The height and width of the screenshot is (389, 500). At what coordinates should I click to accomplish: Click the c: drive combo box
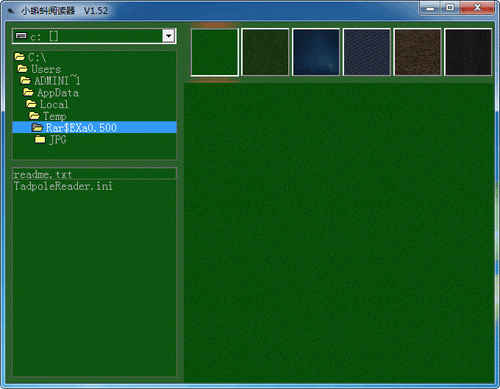tap(94, 36)
